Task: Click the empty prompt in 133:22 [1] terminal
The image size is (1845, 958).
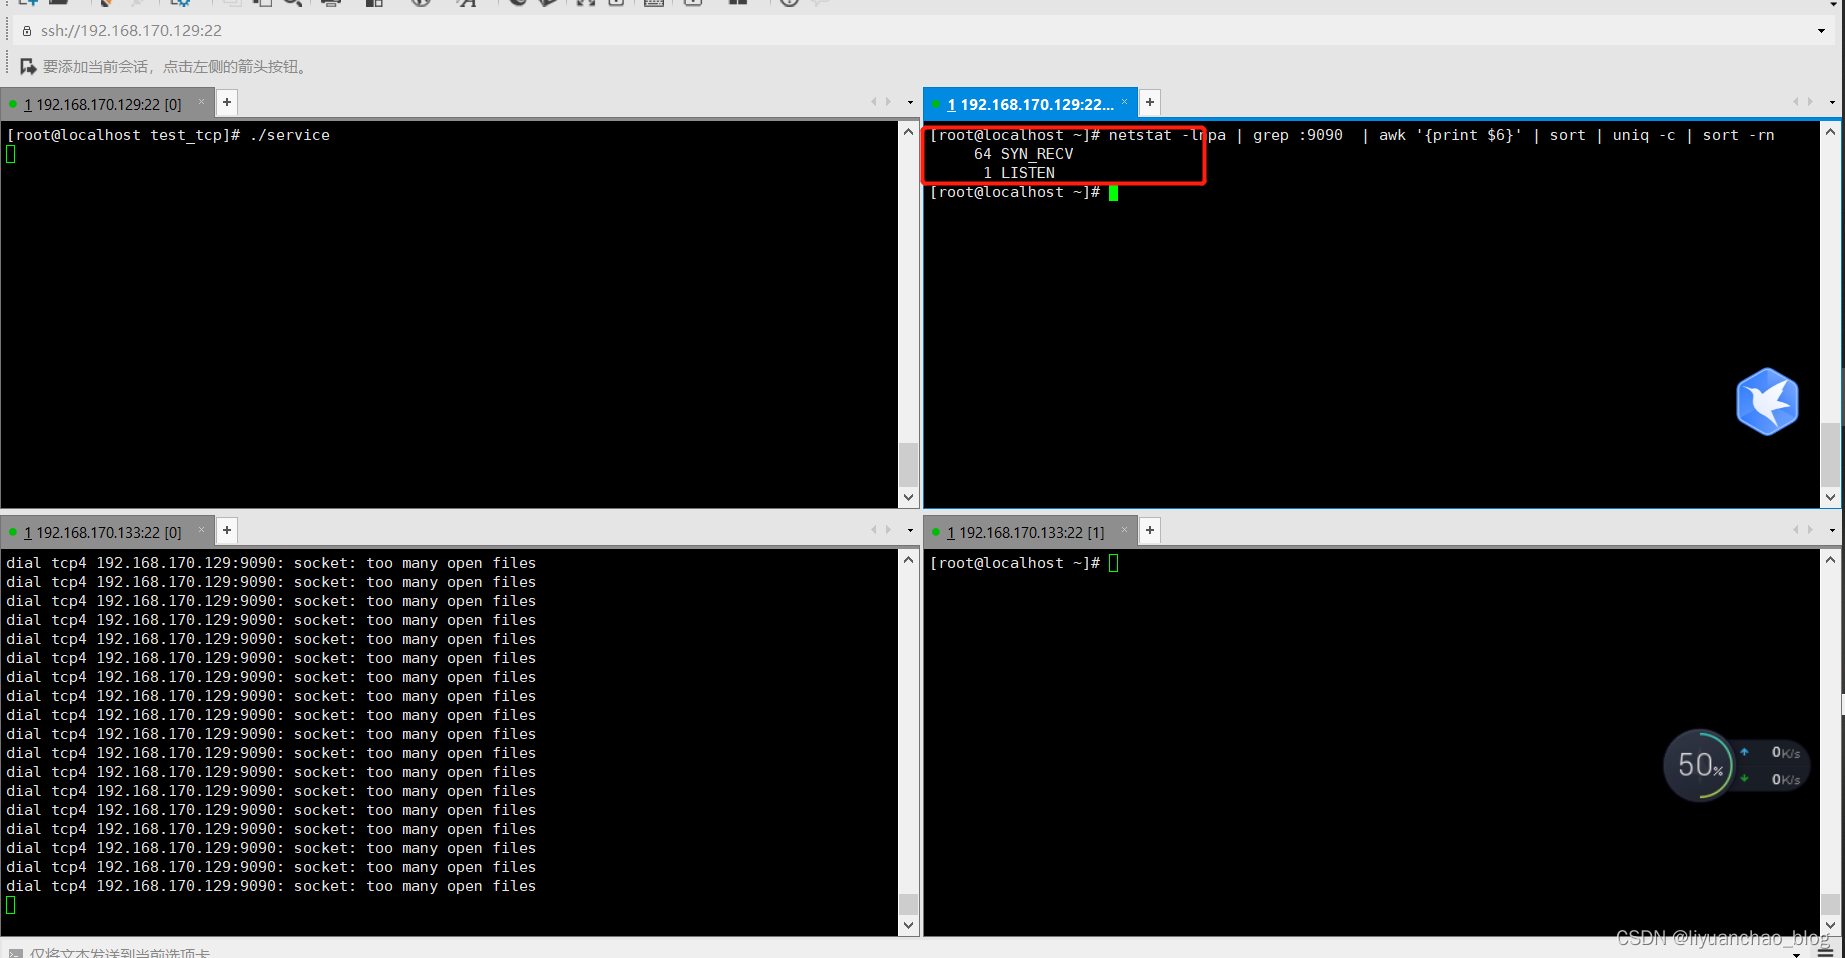Action: pyautogui.click(x=1024, y=563)
